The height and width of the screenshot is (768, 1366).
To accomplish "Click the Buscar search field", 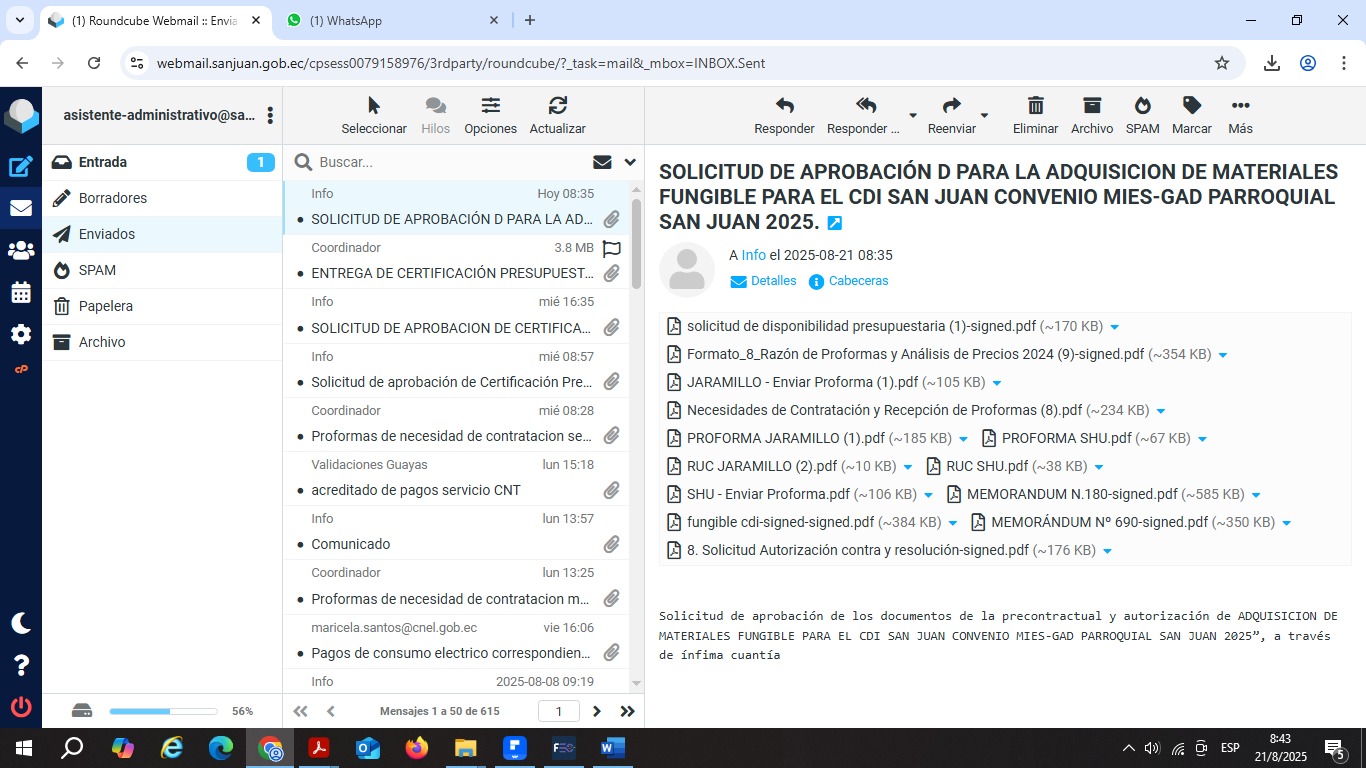I will pyautogui.click(x=450, y=162).
